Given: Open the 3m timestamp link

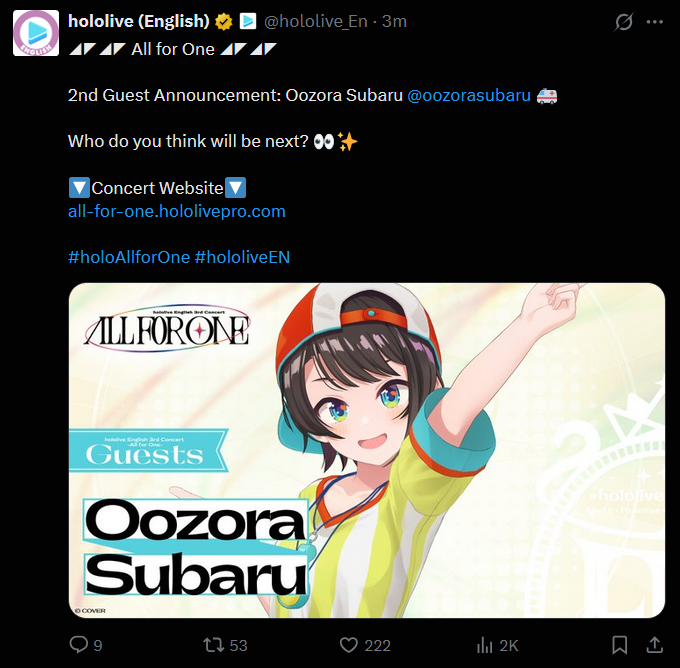Looking at the screenshot, I should point(394,21).
